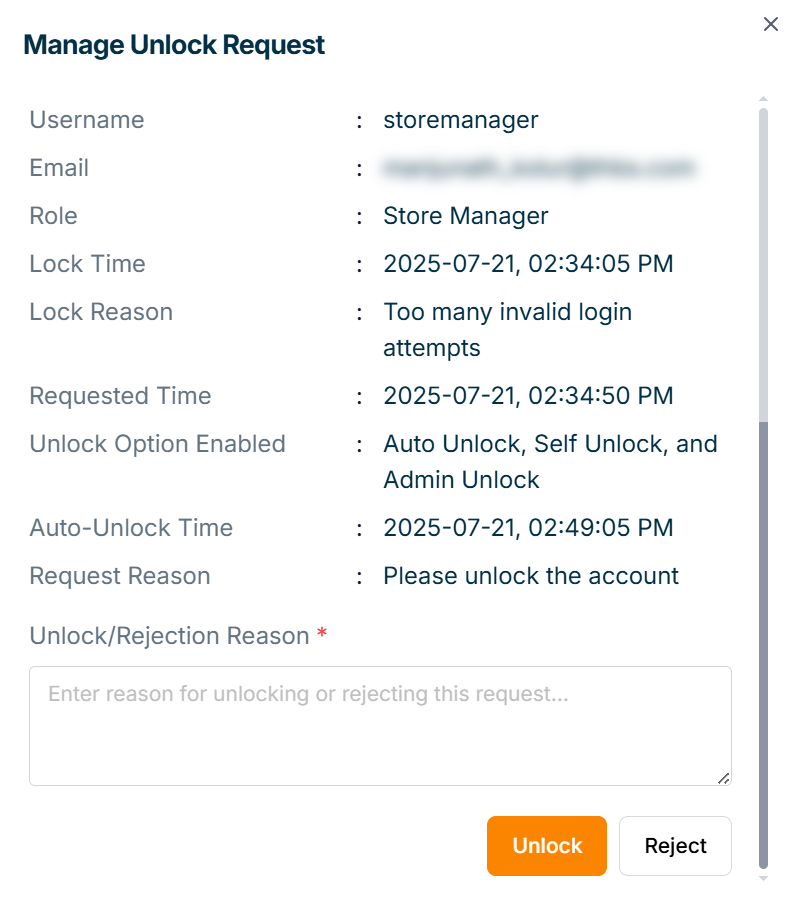The width and height of the screenshot is (788, 902).
Task: Click the orange Unlock button
Action: [547, 846]
